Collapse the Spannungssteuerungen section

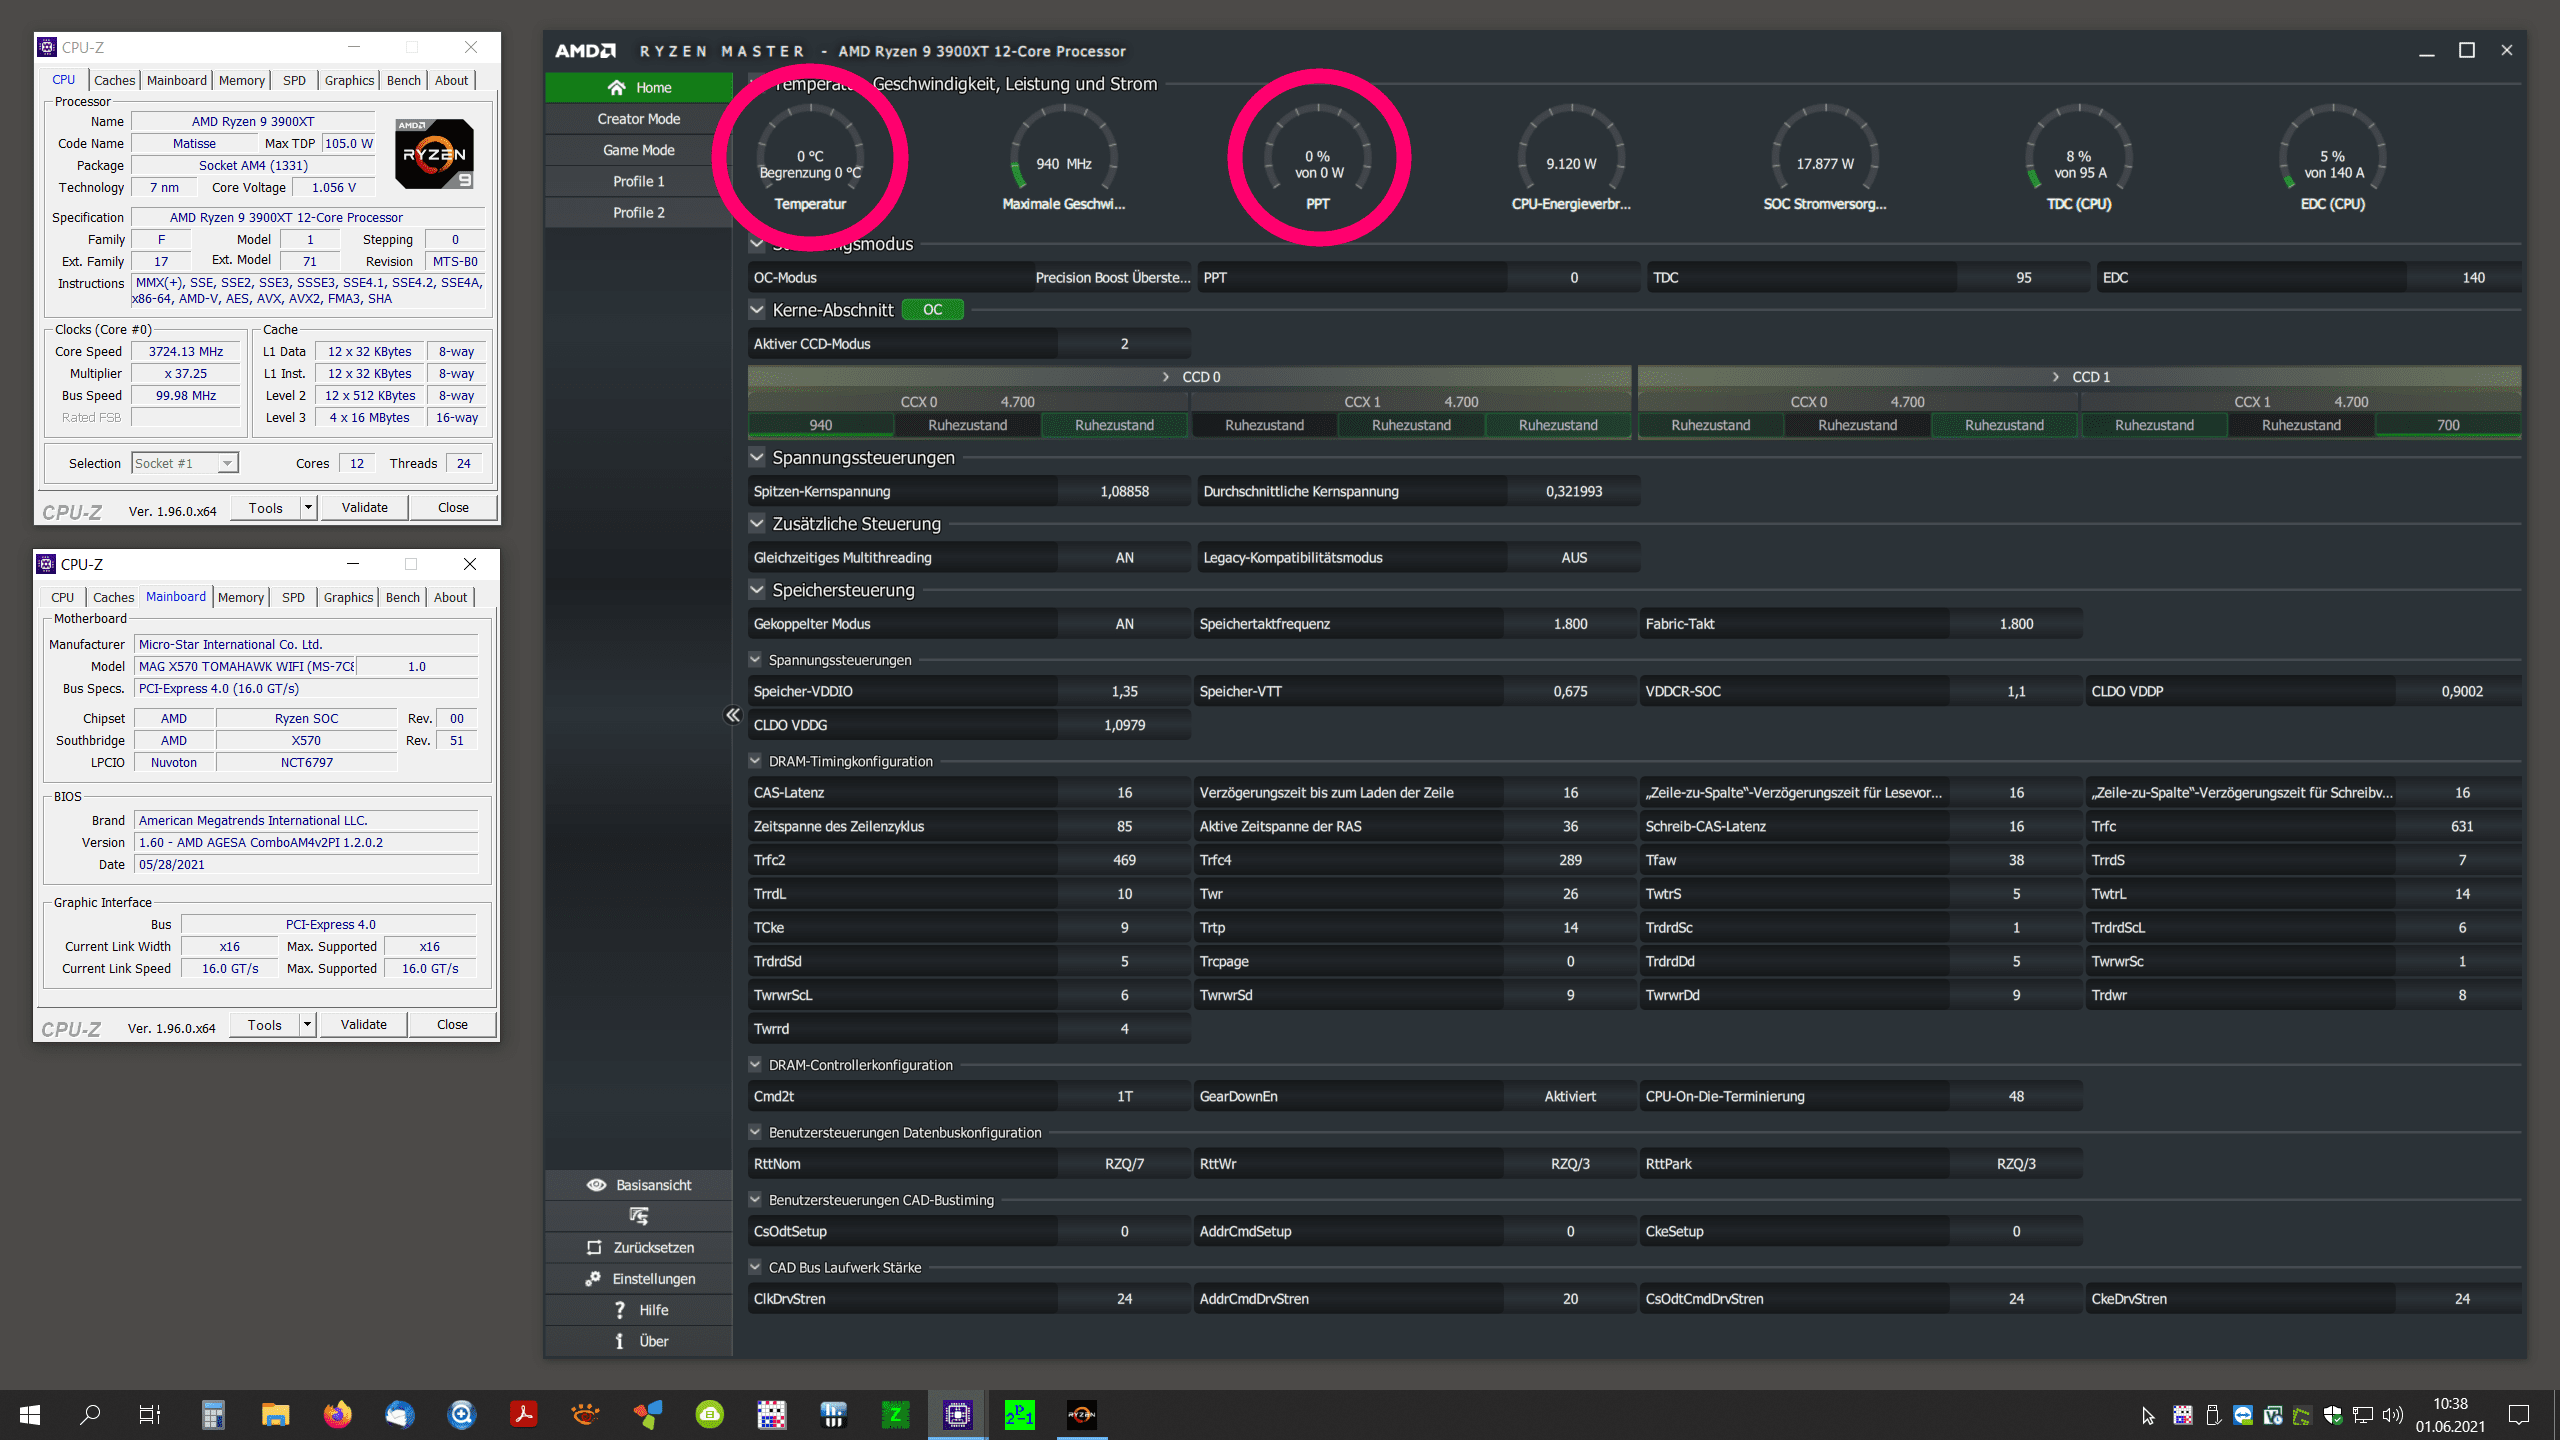coord(757,458)
